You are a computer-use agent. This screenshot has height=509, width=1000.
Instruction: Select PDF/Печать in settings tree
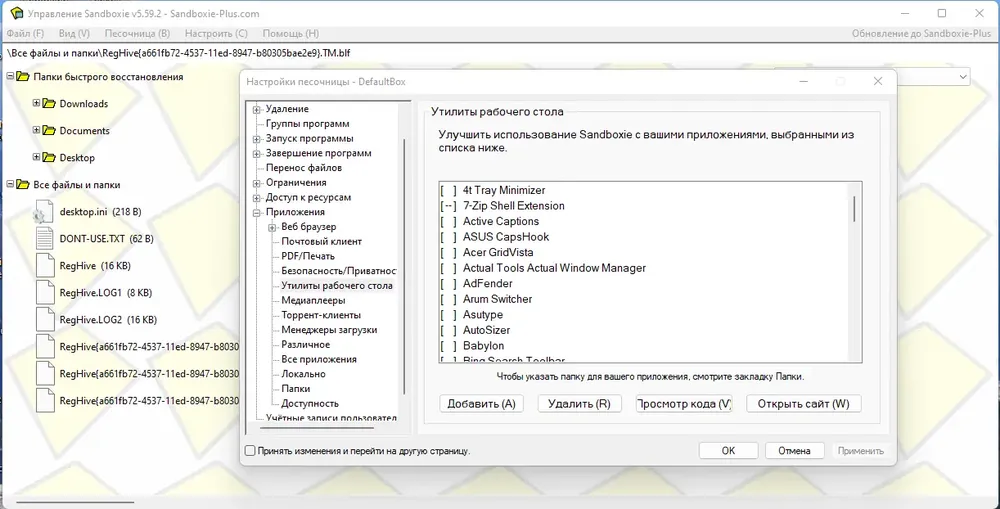coord(308,256)
